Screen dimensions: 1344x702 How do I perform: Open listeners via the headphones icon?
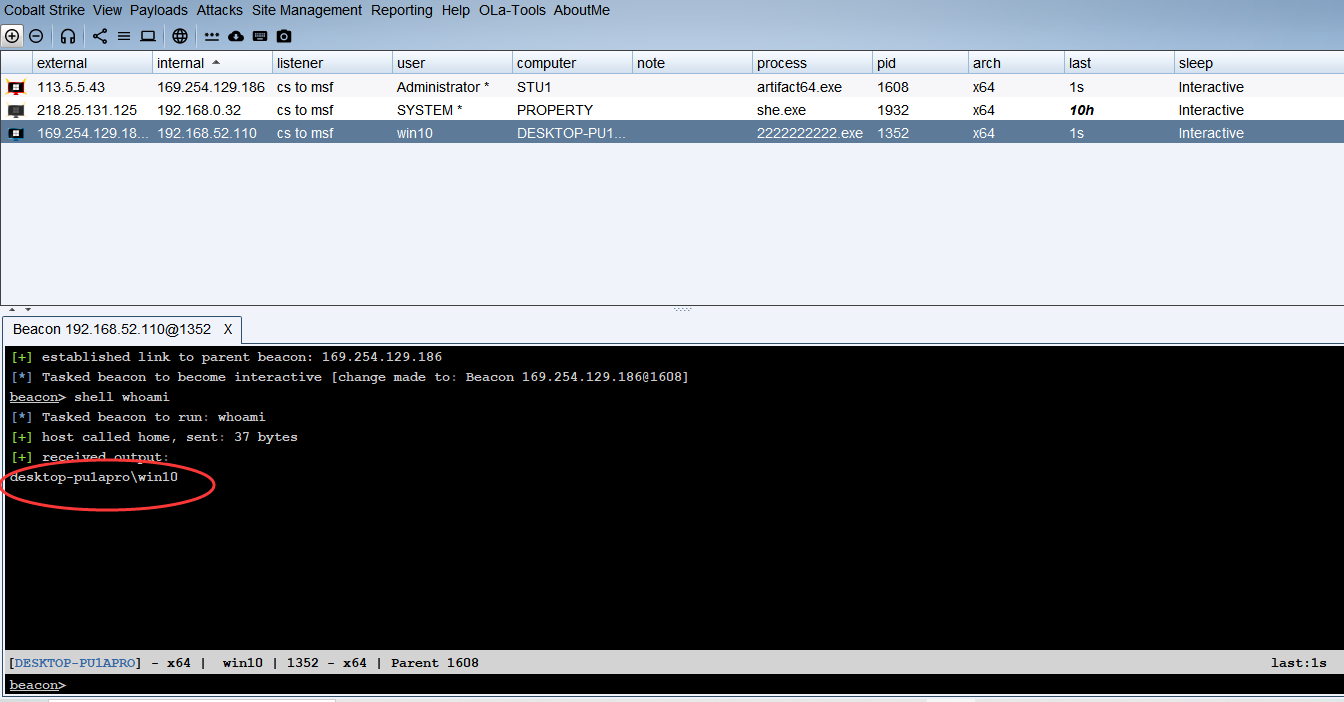pos(68,36)
